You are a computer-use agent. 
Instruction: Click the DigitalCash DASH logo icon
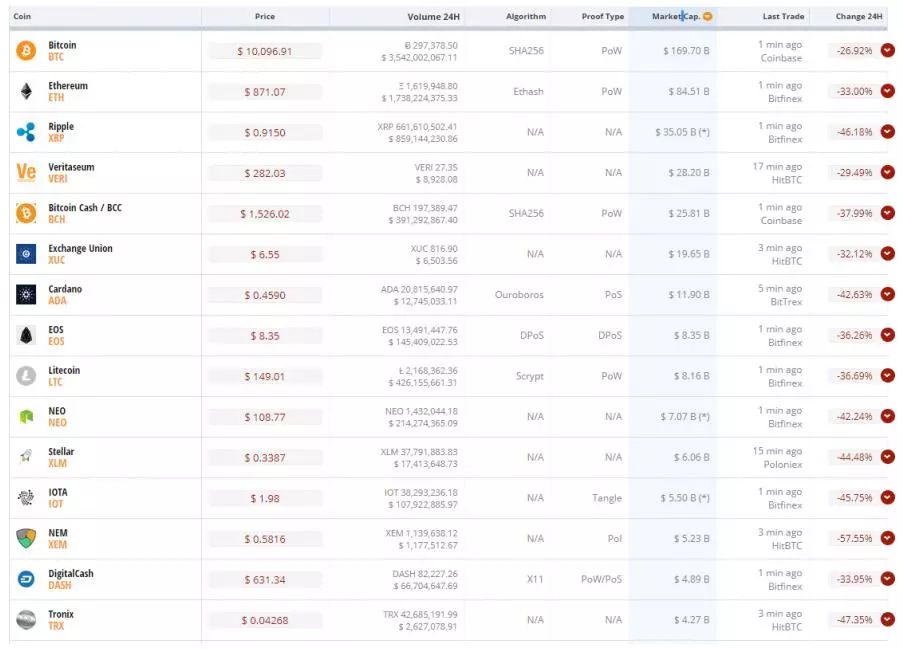click(x=26, y=579)
